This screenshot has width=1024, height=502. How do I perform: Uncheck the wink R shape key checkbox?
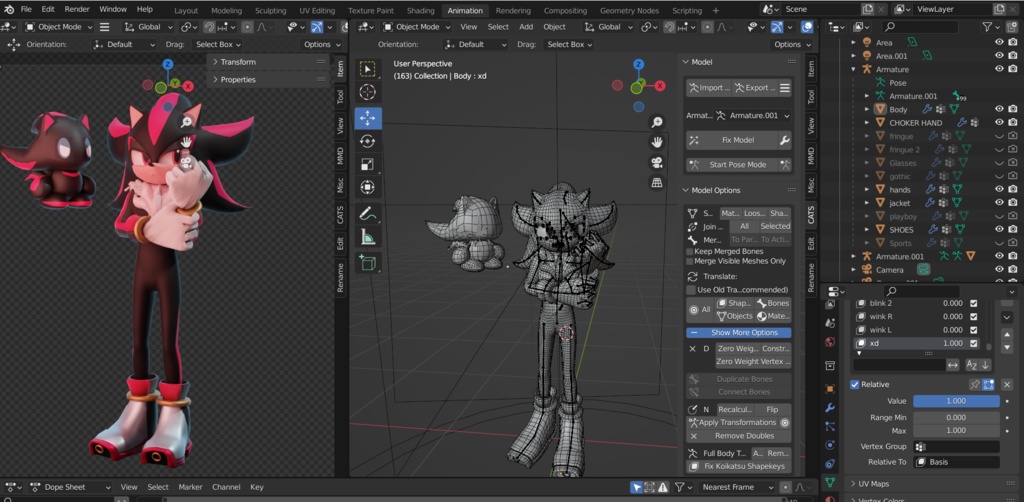974,317
